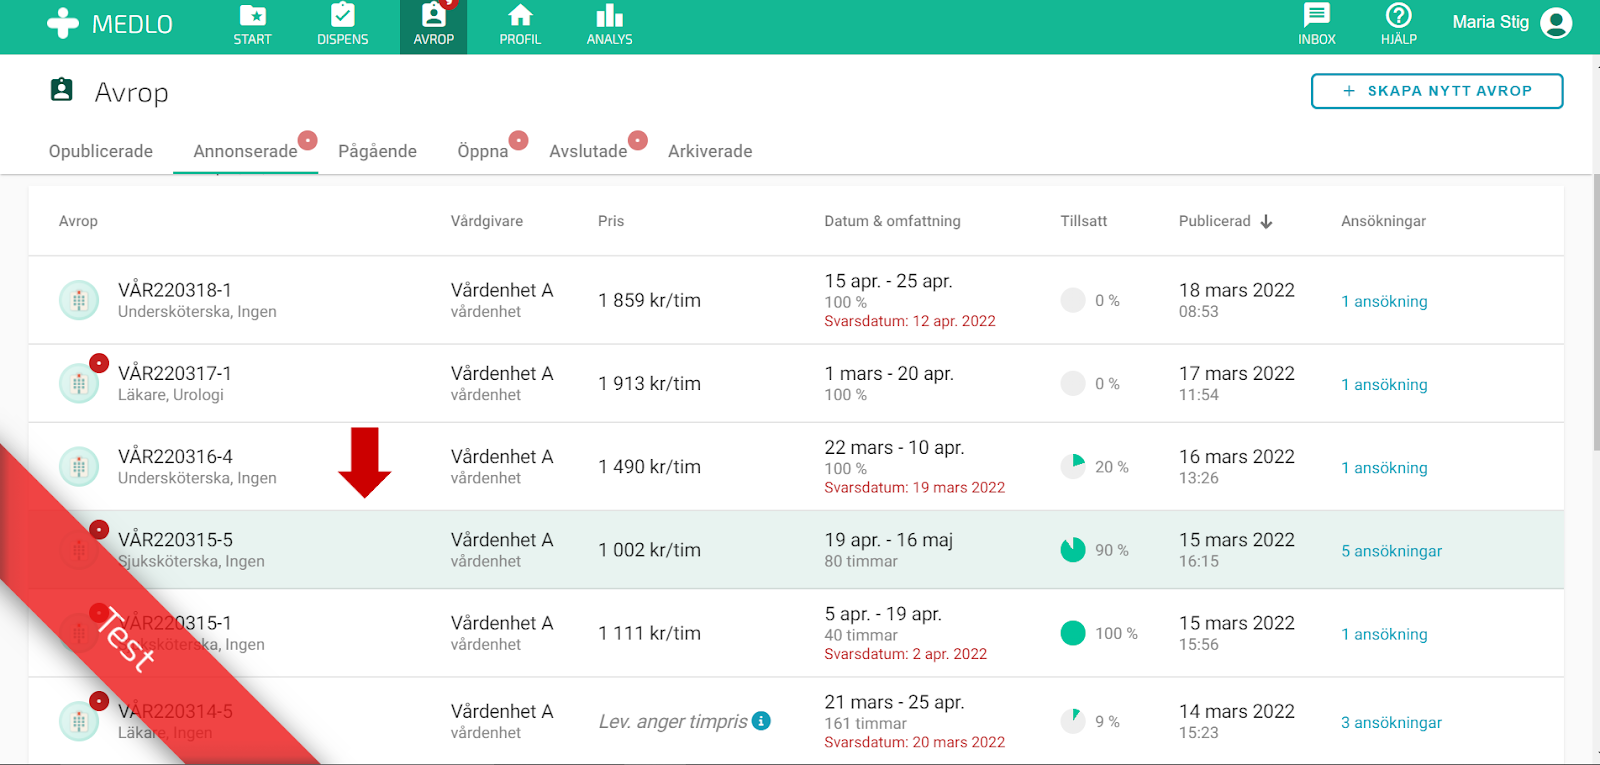Click the 1 111 kr/tim price
Screen dimensions: 1600x765
point(649,633)
